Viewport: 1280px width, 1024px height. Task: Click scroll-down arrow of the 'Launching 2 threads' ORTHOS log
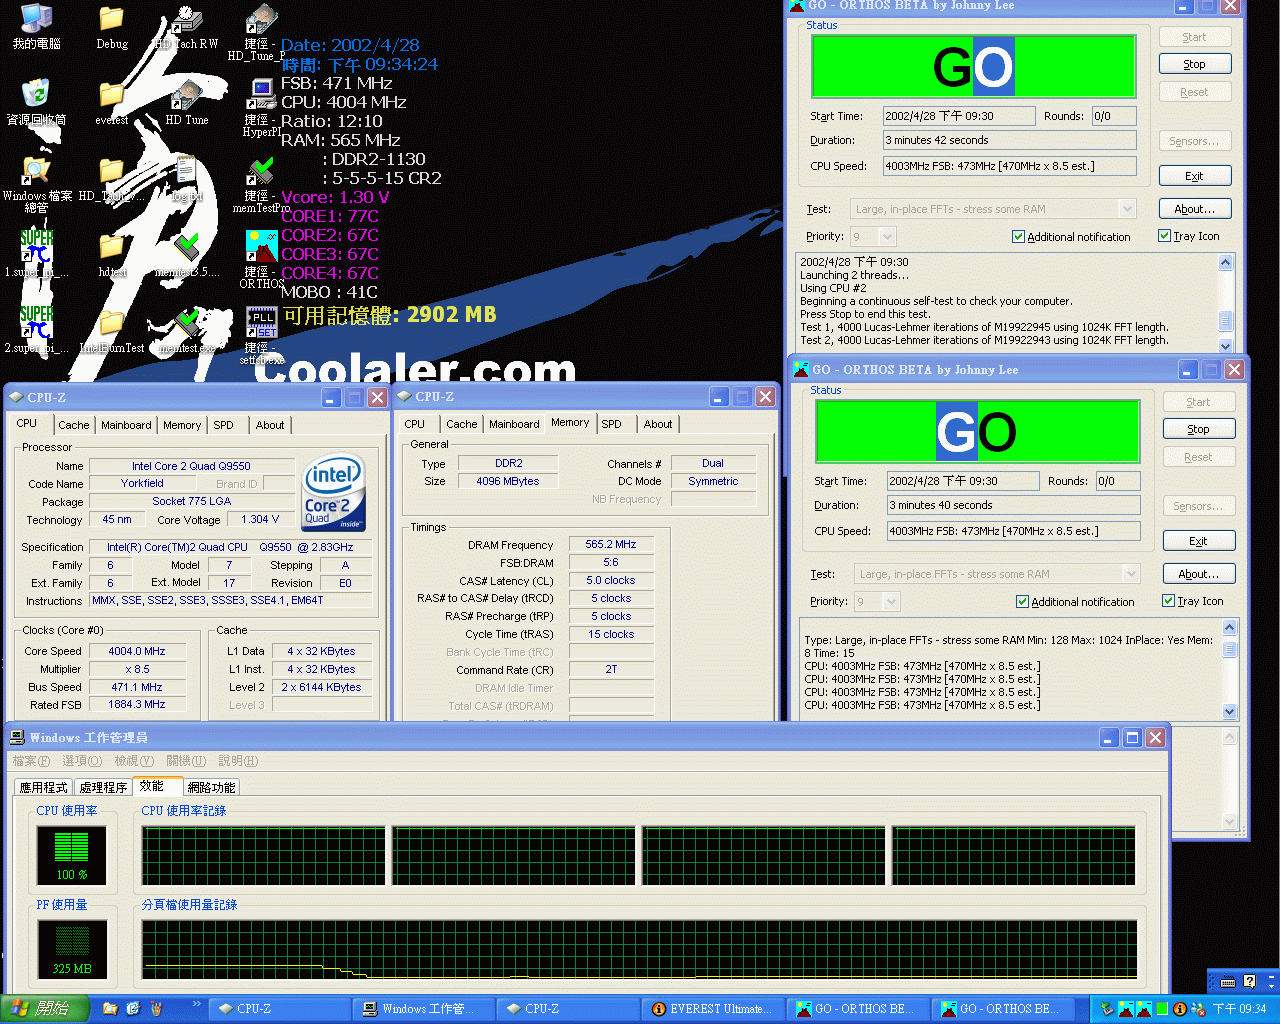point(1226,345)
